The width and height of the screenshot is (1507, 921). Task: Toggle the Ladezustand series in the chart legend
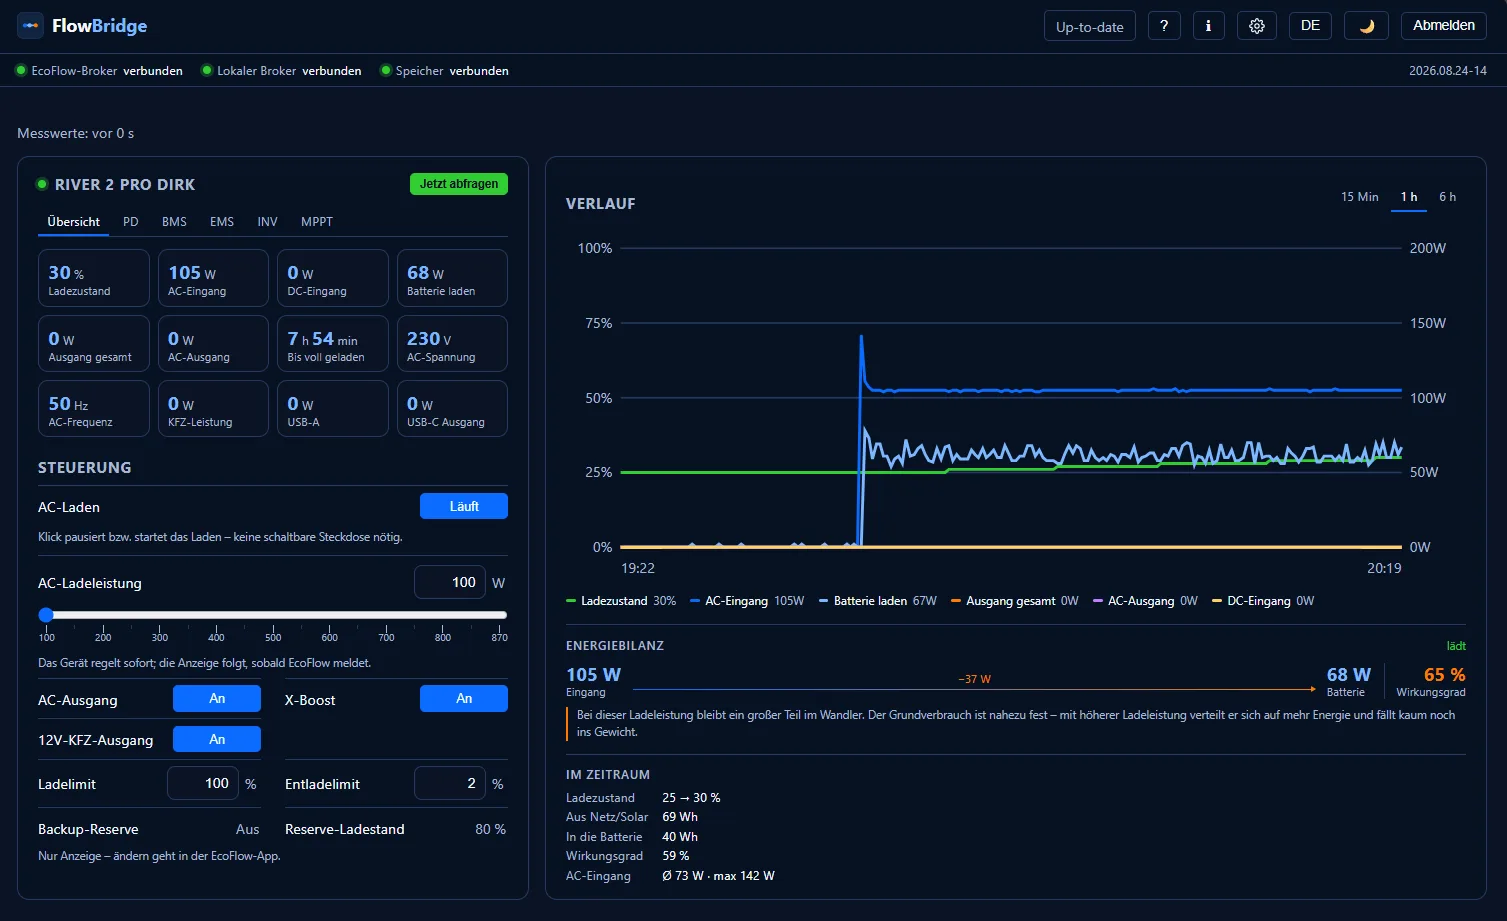[x=621, y=601]
